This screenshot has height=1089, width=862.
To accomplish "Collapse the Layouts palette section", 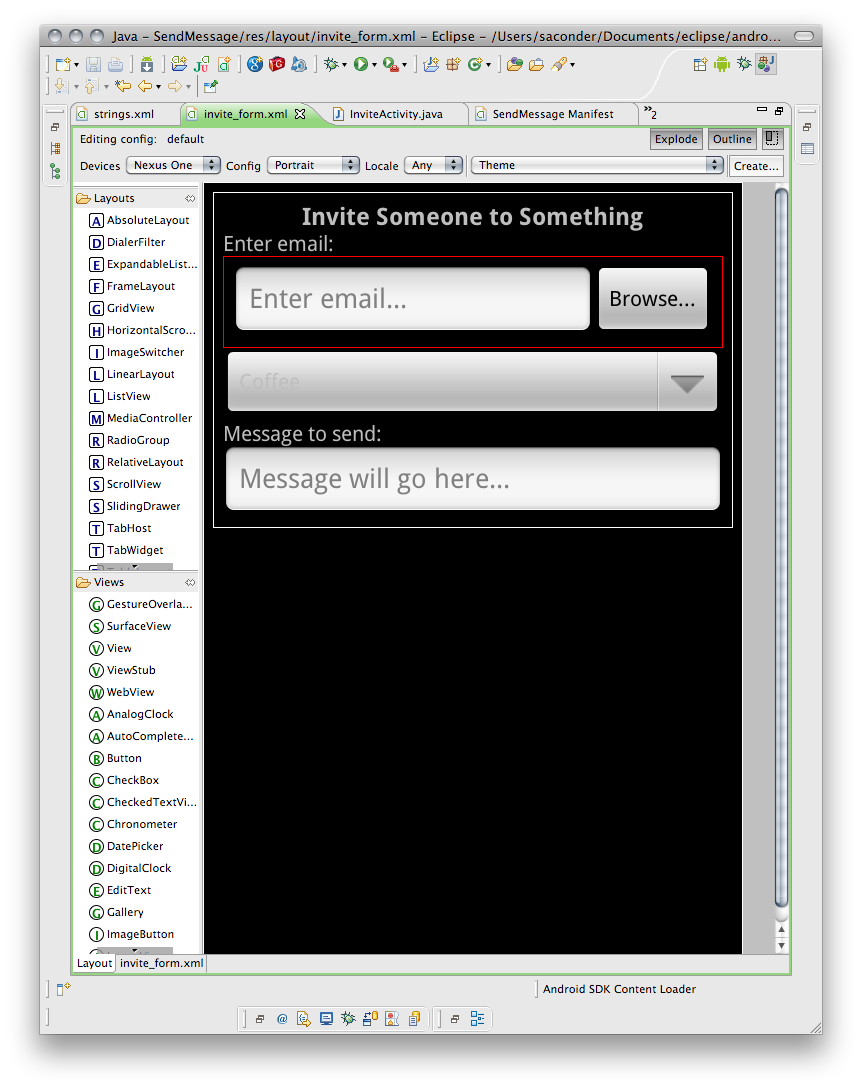I will coord(190,199).
